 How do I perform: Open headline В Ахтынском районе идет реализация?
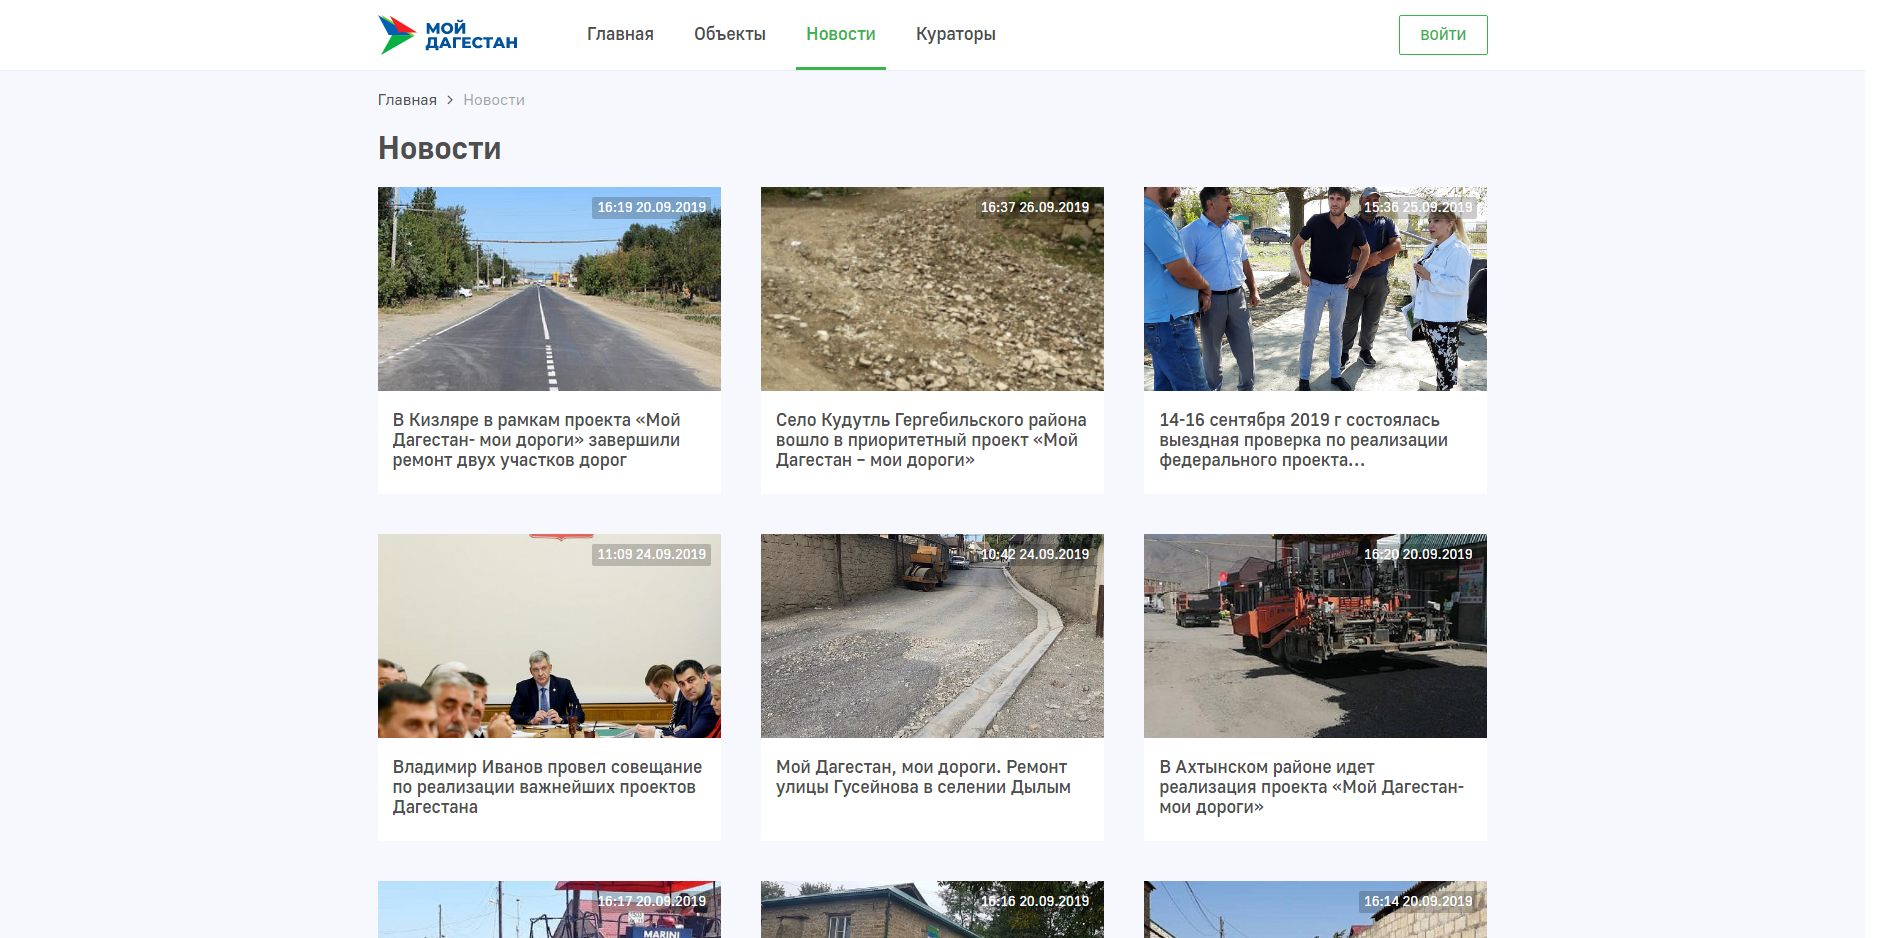tap(1311, 787)
